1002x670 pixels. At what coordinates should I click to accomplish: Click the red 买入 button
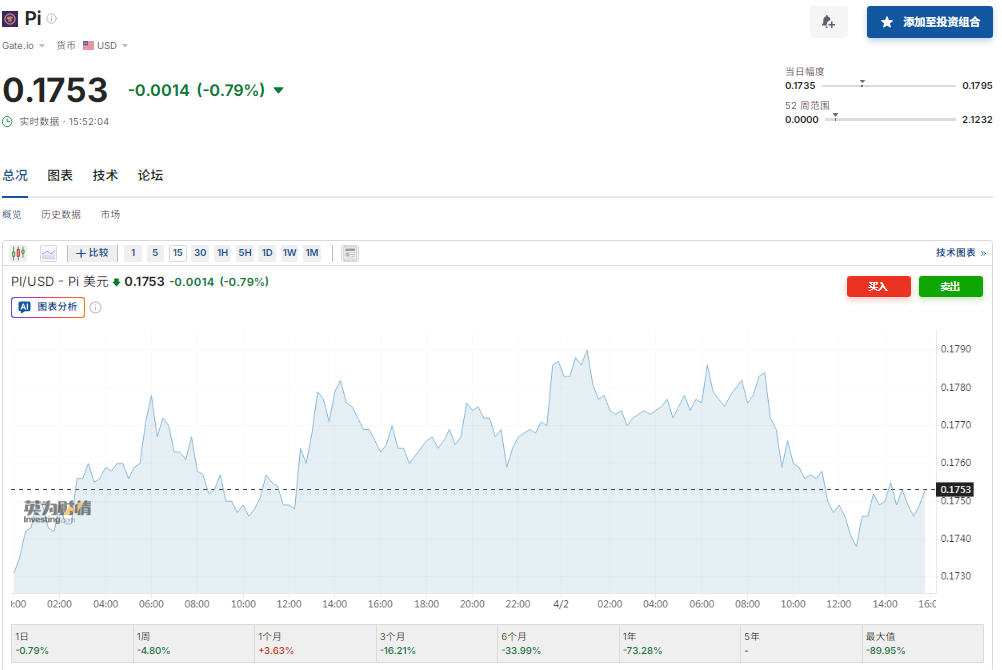point(877,287)
